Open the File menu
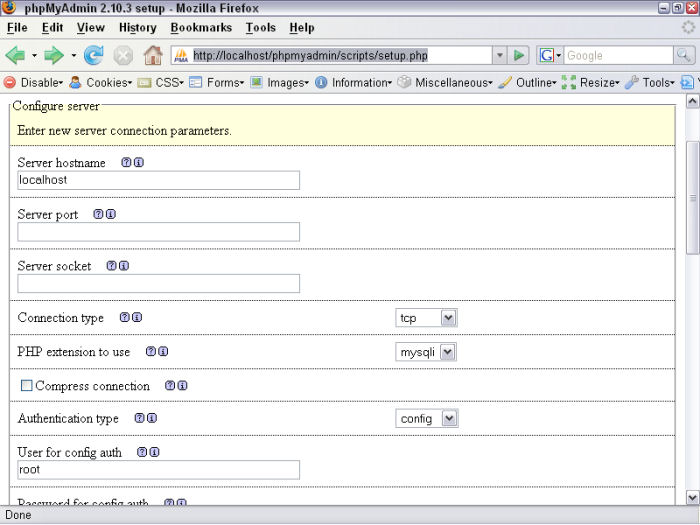This screenshot has width=700, height=525. tap(17, 28)
